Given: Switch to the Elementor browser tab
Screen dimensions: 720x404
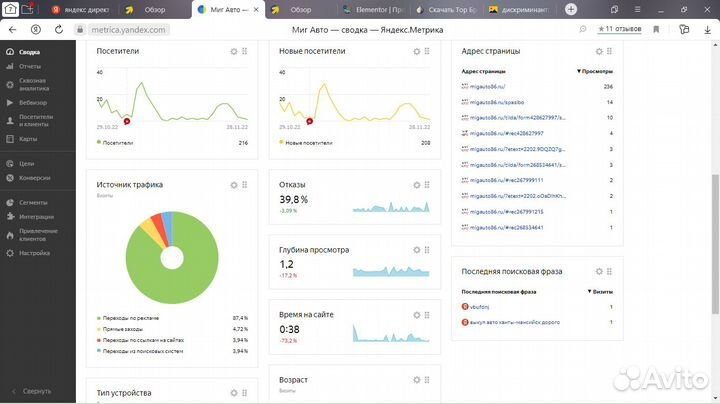Looking at the screenshot, I should point(373,10).
